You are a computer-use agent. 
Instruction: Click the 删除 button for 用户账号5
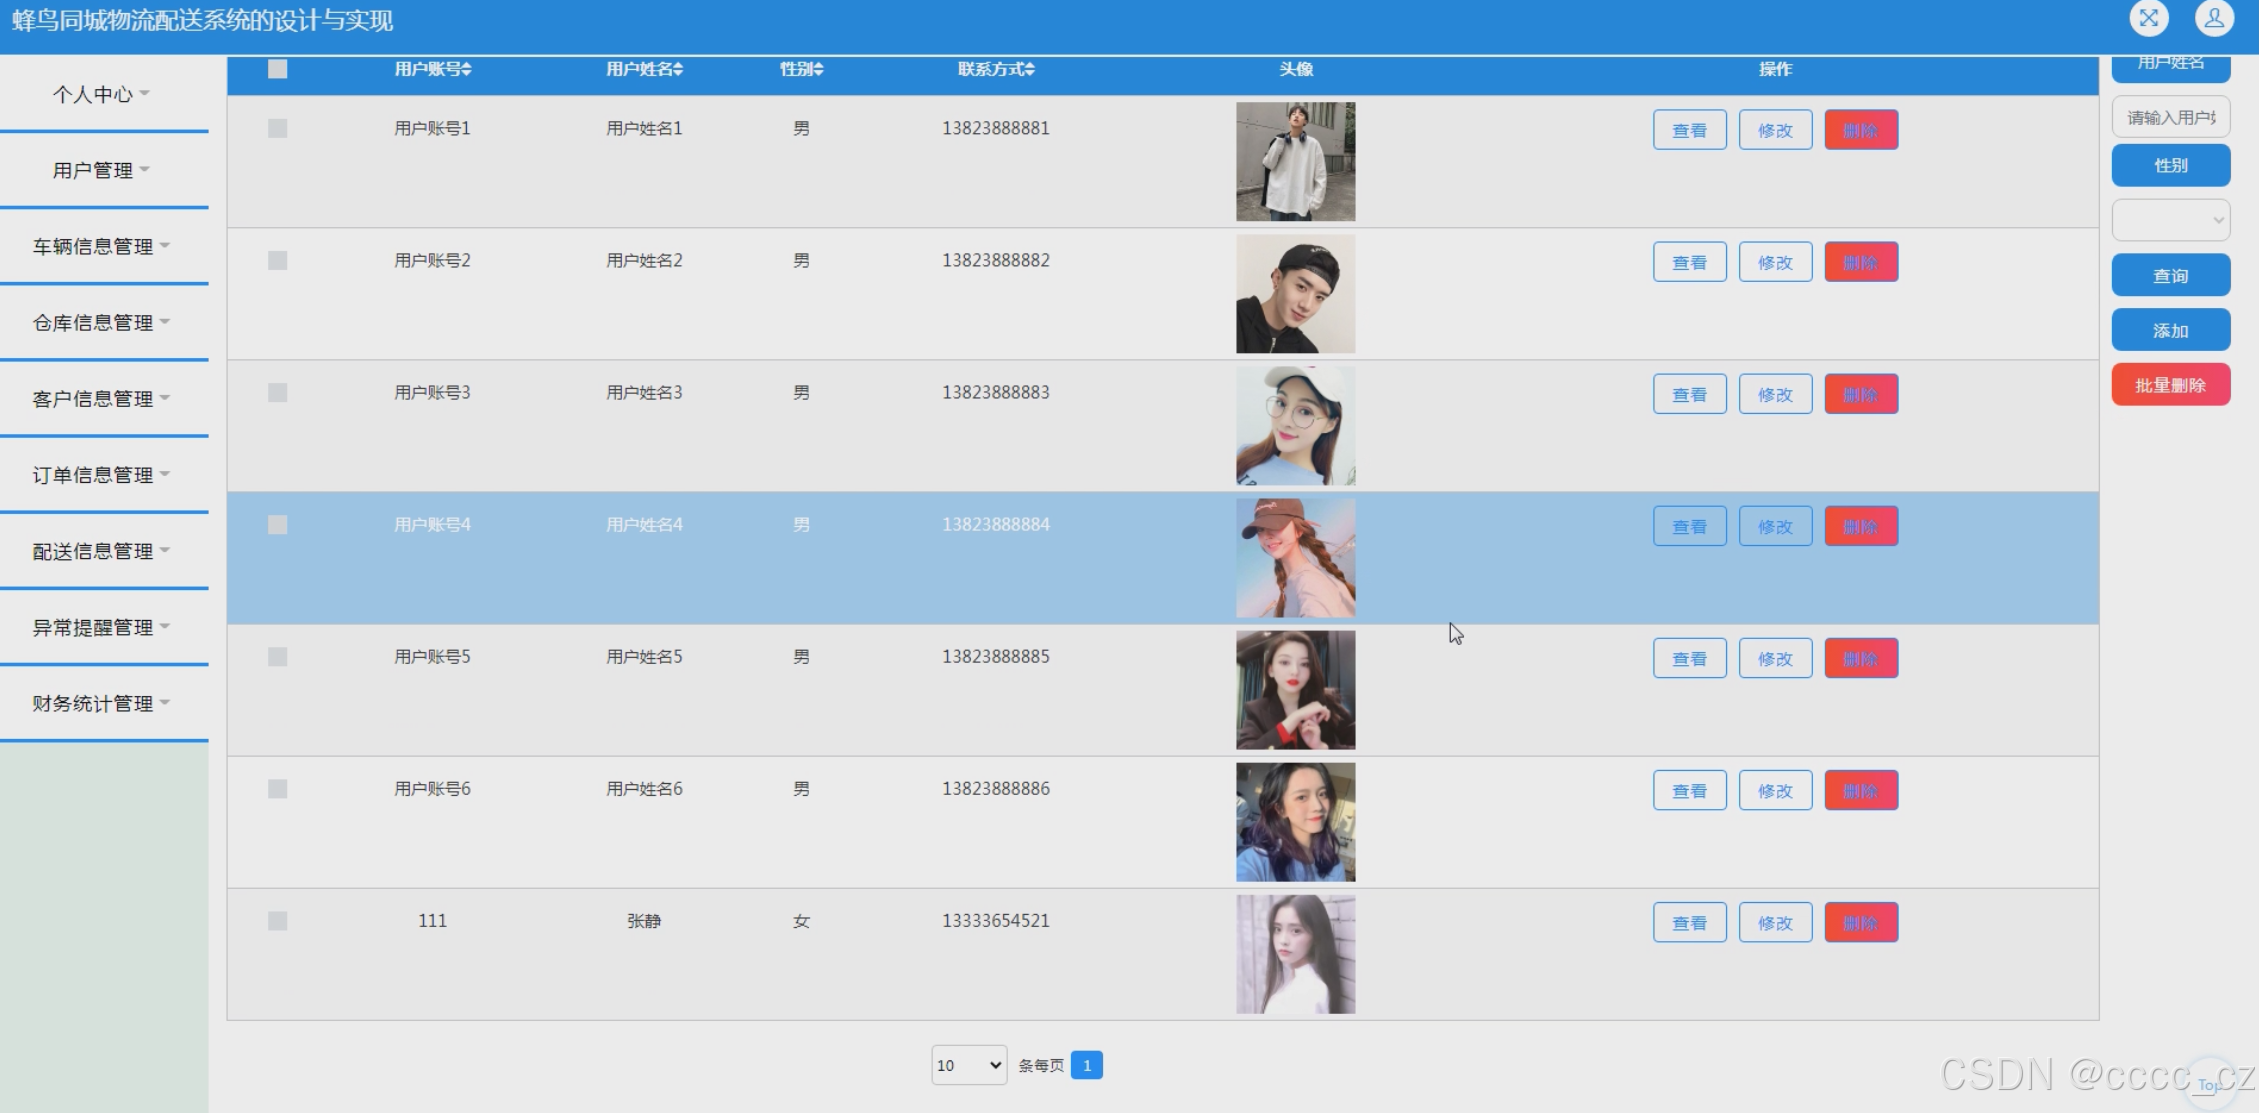1860,659
